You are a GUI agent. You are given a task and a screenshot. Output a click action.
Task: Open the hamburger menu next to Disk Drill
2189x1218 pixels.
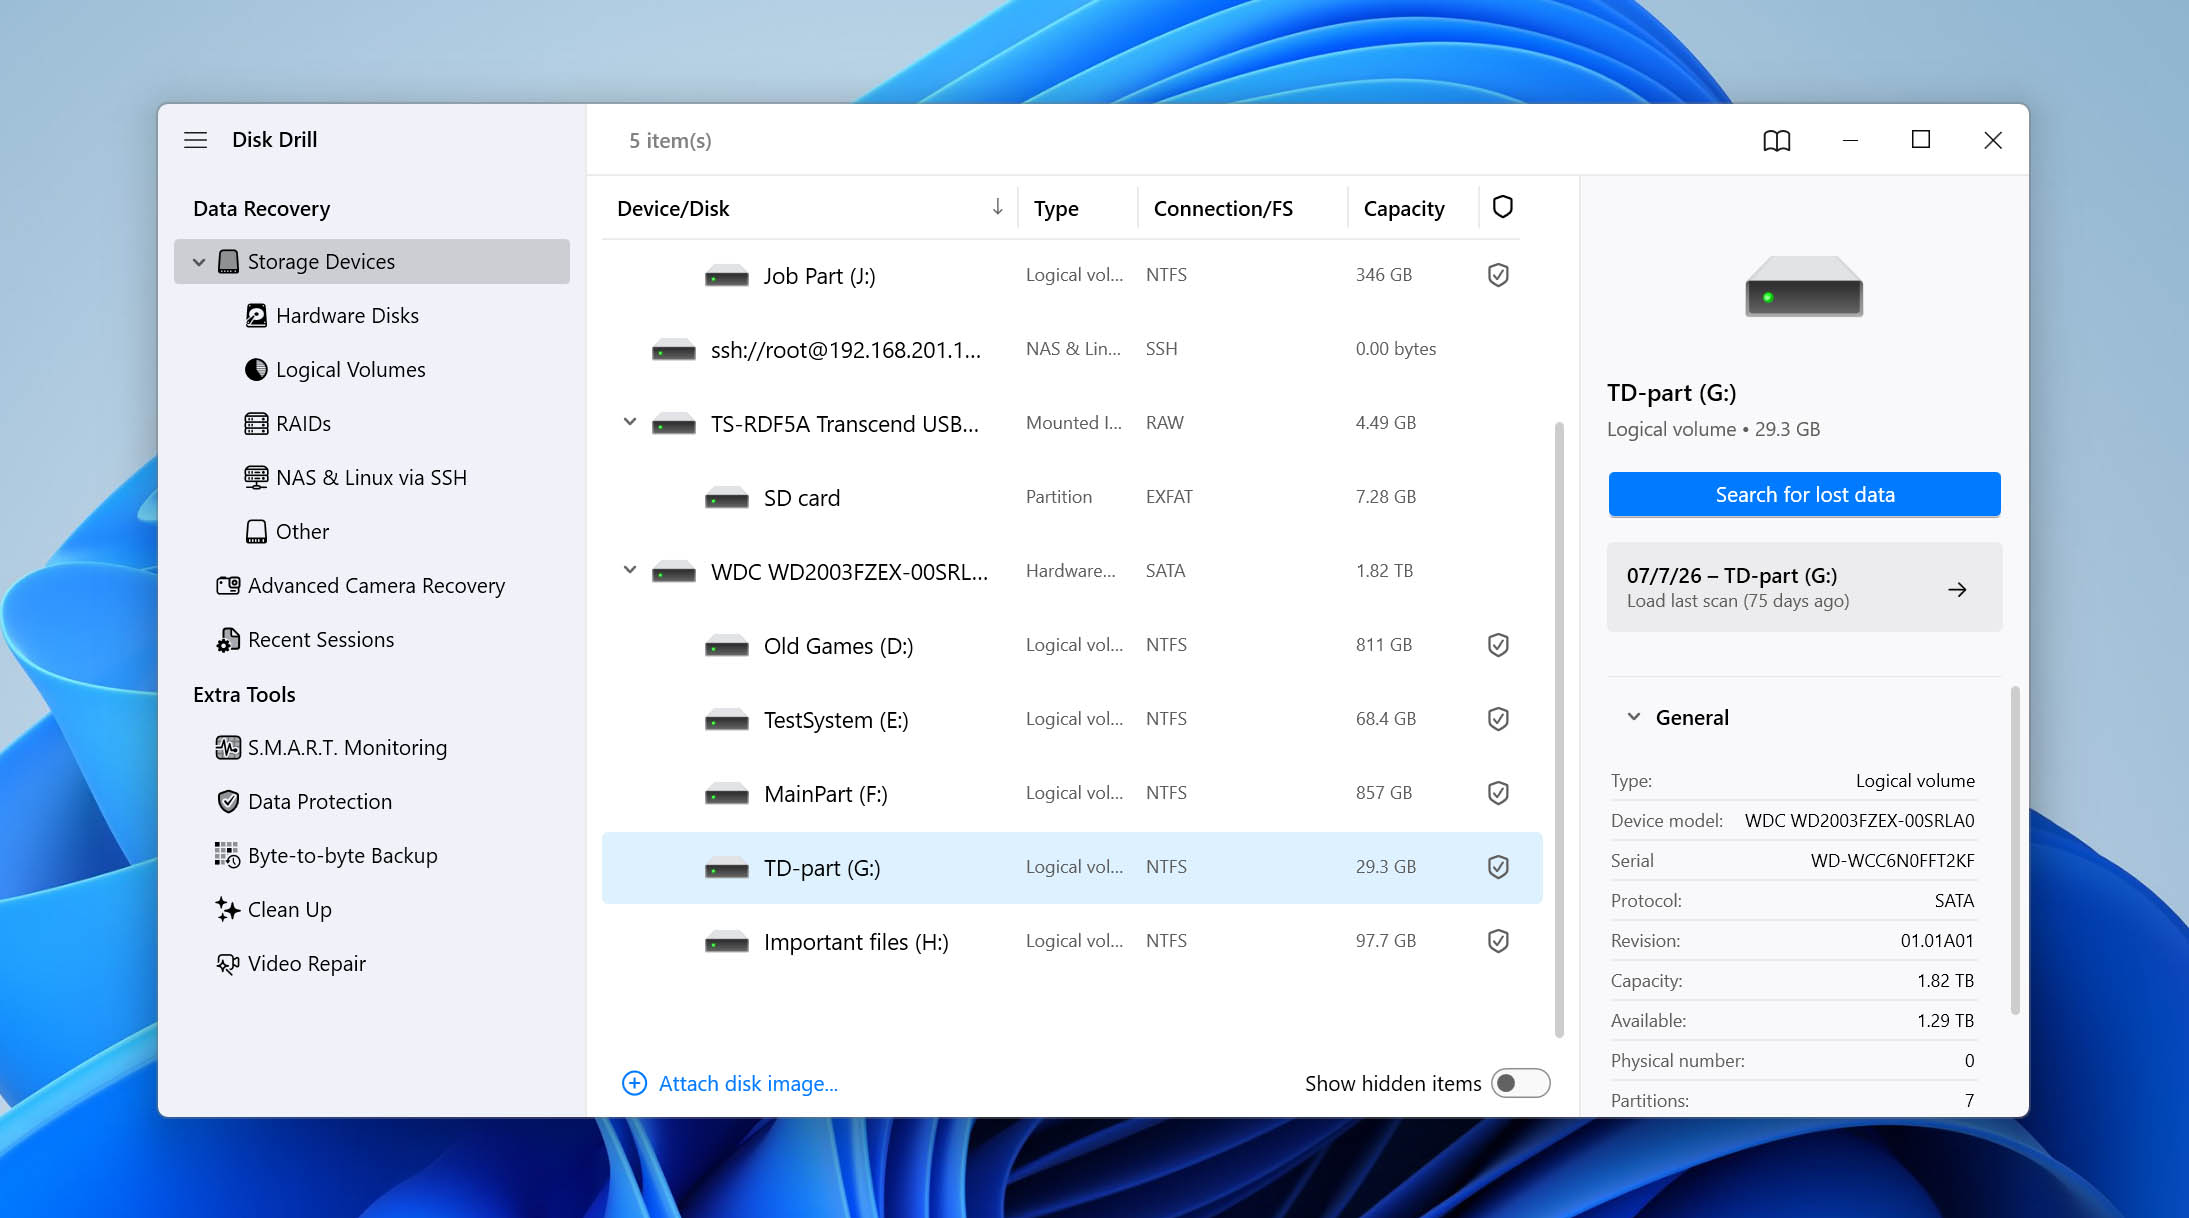point(195,140)
